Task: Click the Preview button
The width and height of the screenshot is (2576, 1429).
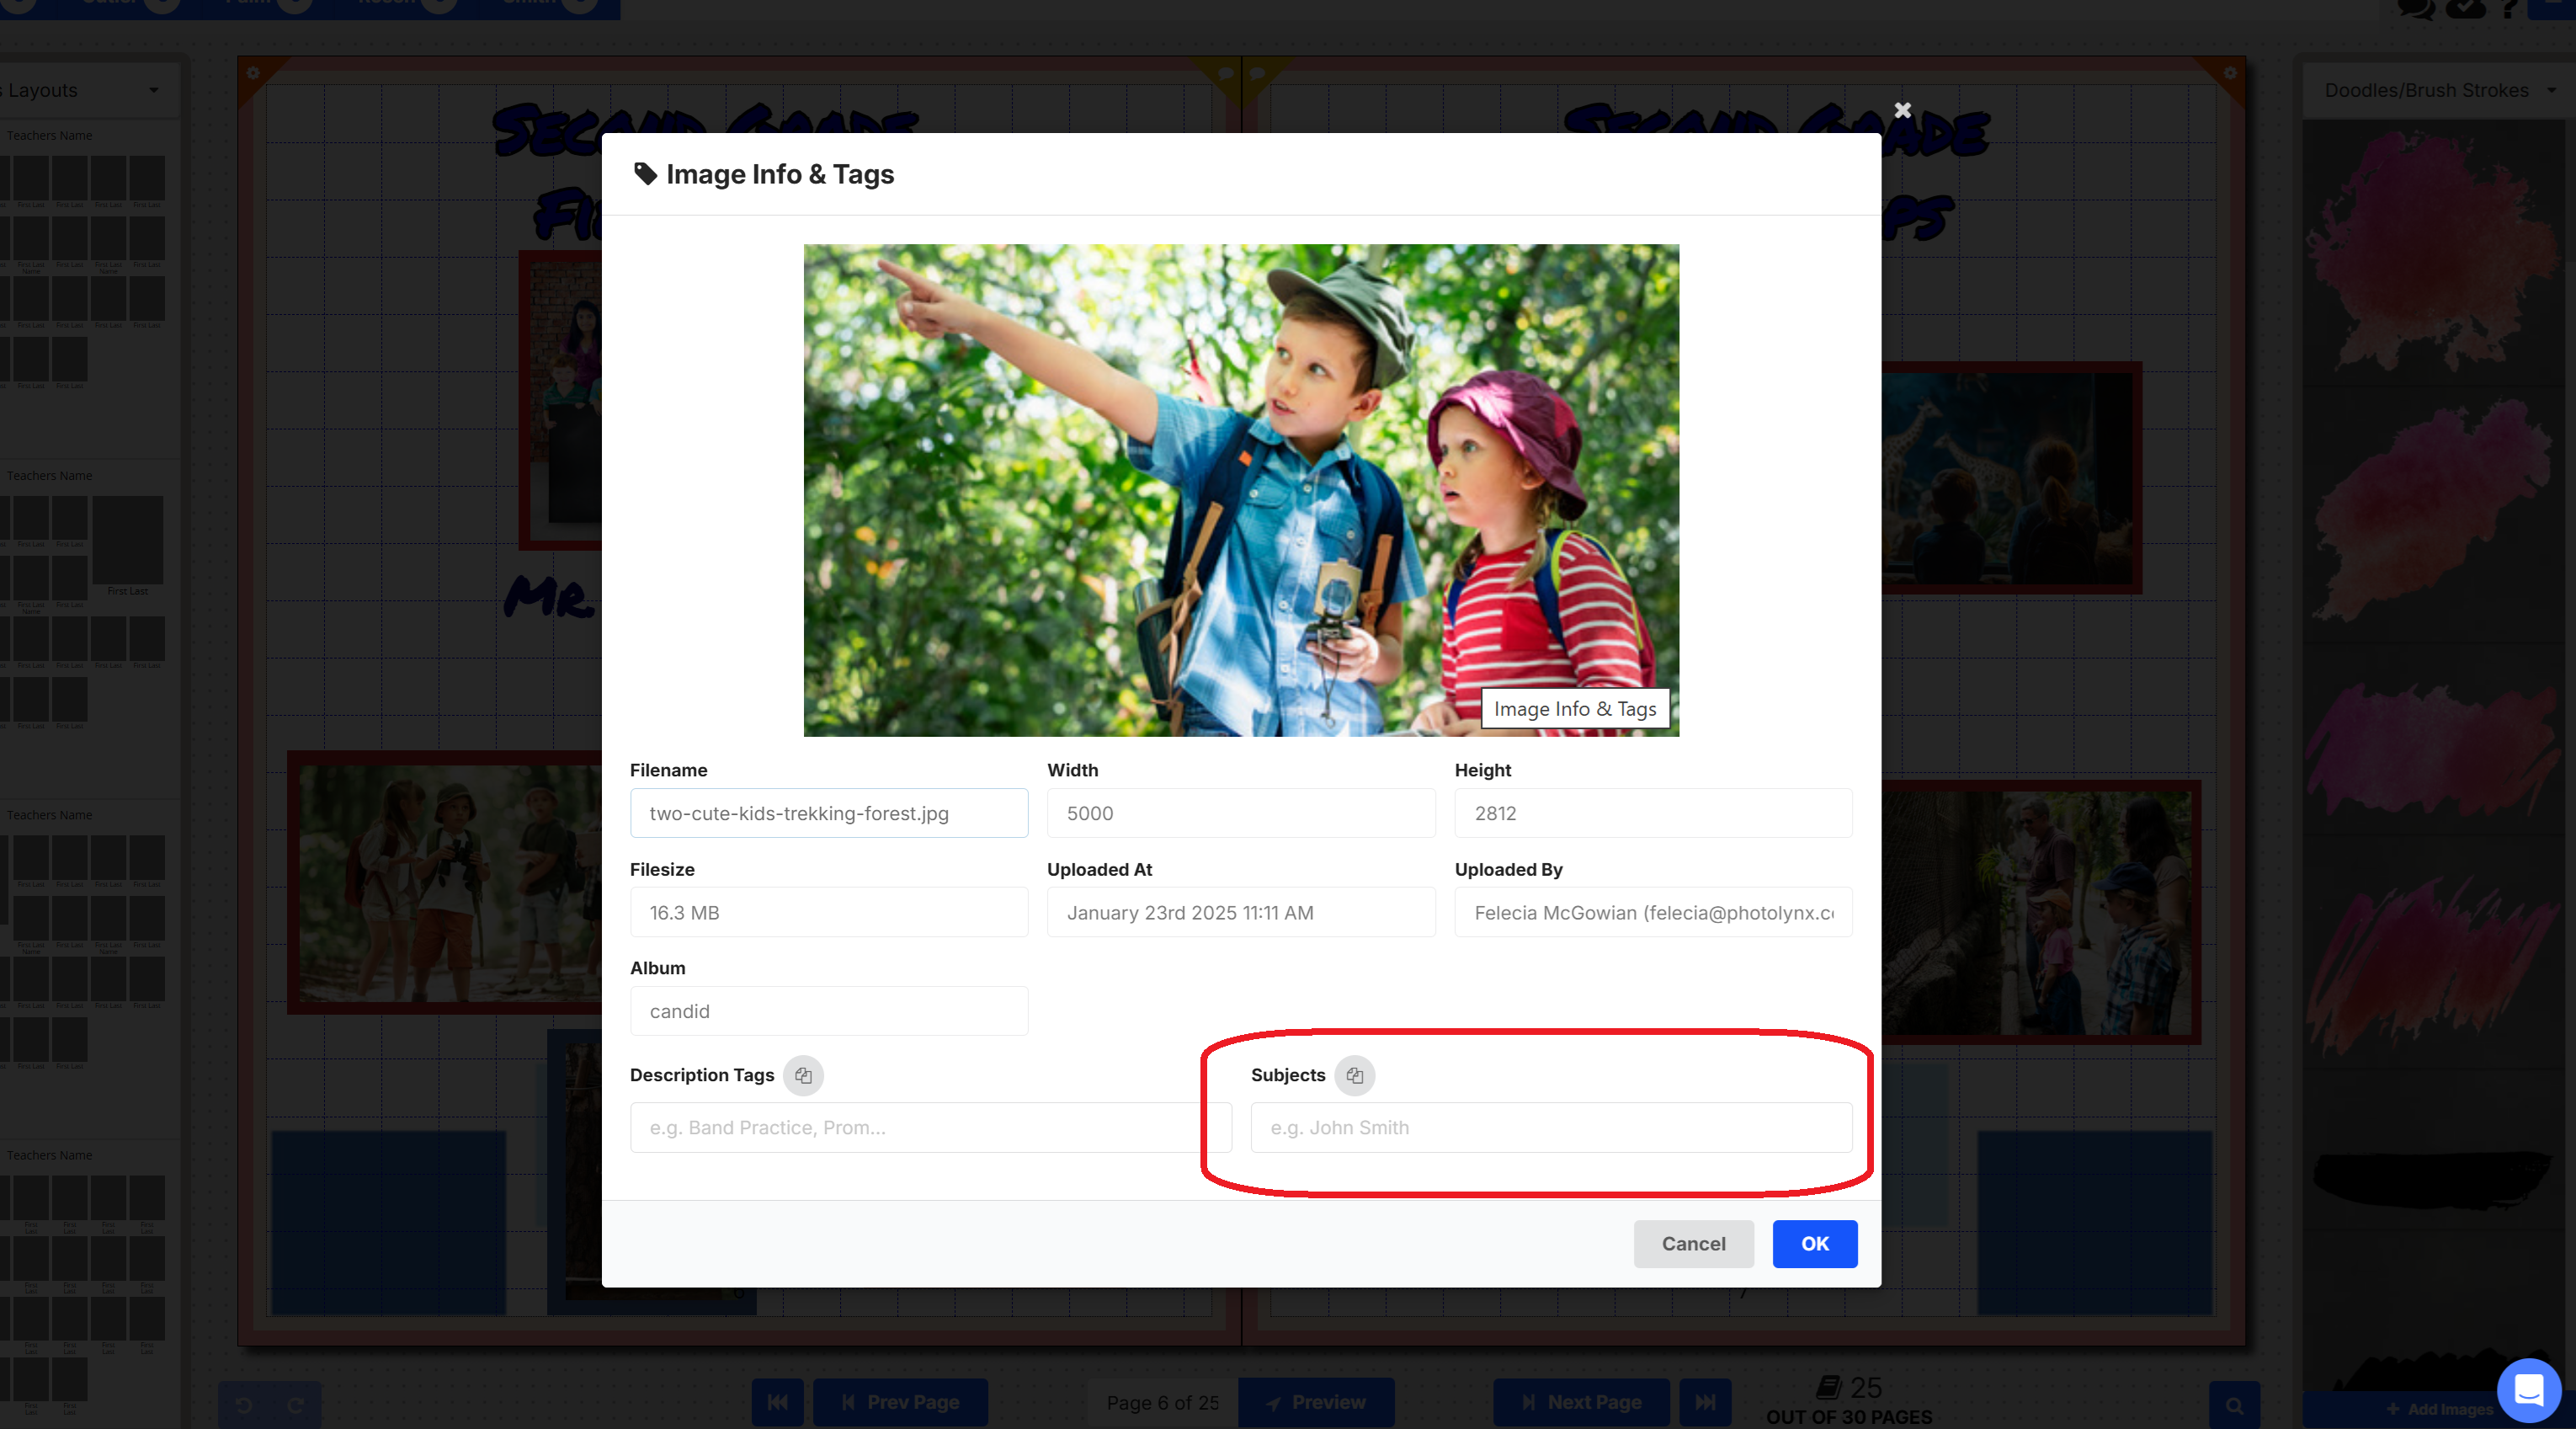Action: click(1316, 1402)
